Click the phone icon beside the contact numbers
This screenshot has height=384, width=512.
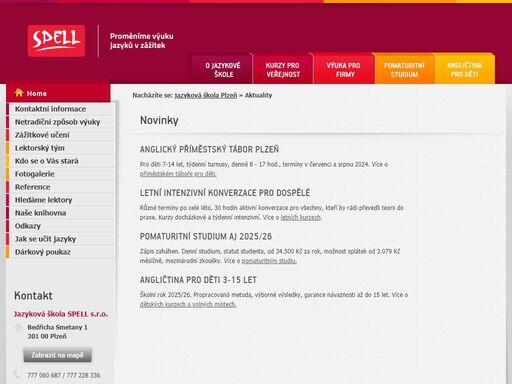click(18, 374)
